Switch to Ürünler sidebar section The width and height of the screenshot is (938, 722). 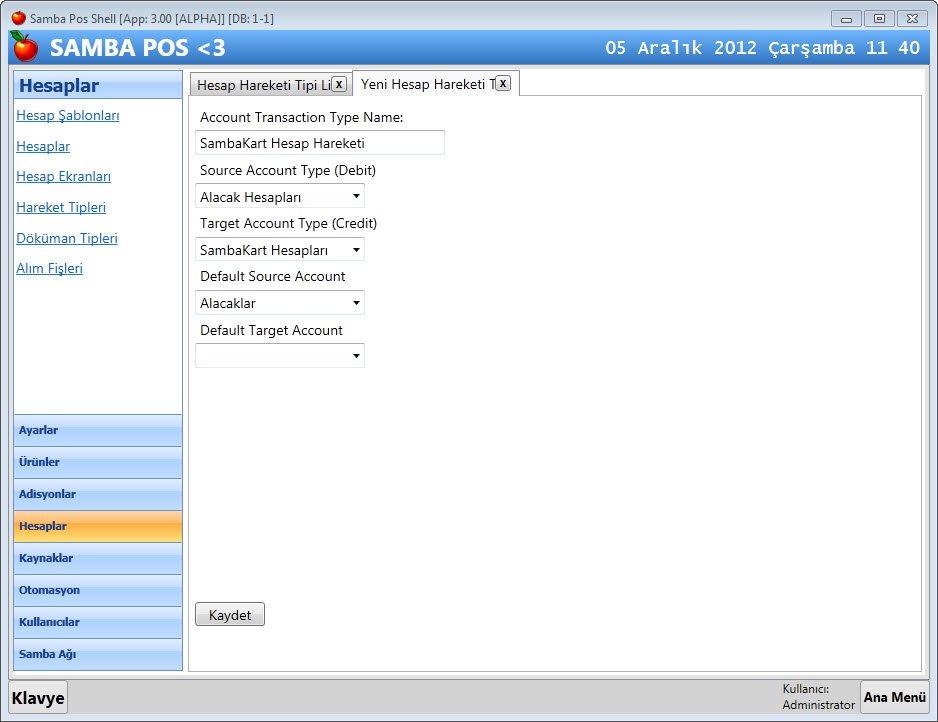pos(98,462)
